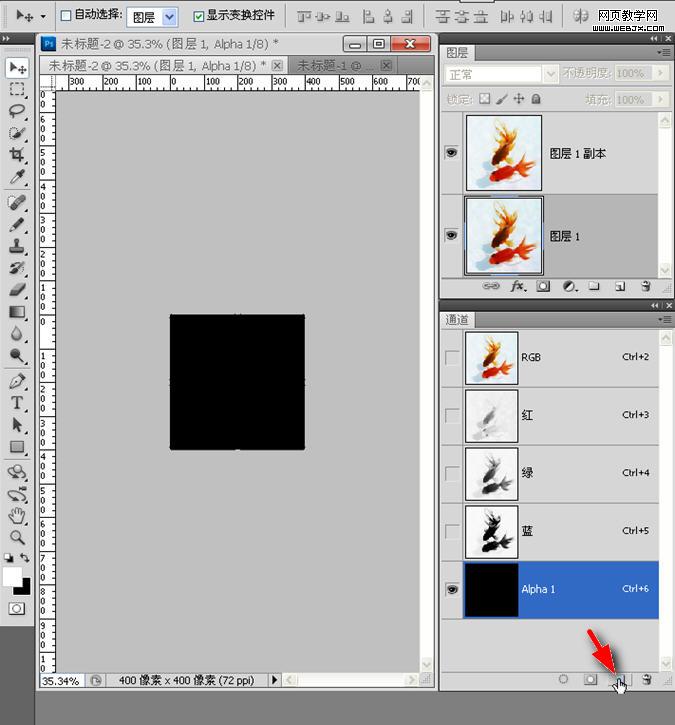Select the Rectangular Marquee tool

click(18, 89)
